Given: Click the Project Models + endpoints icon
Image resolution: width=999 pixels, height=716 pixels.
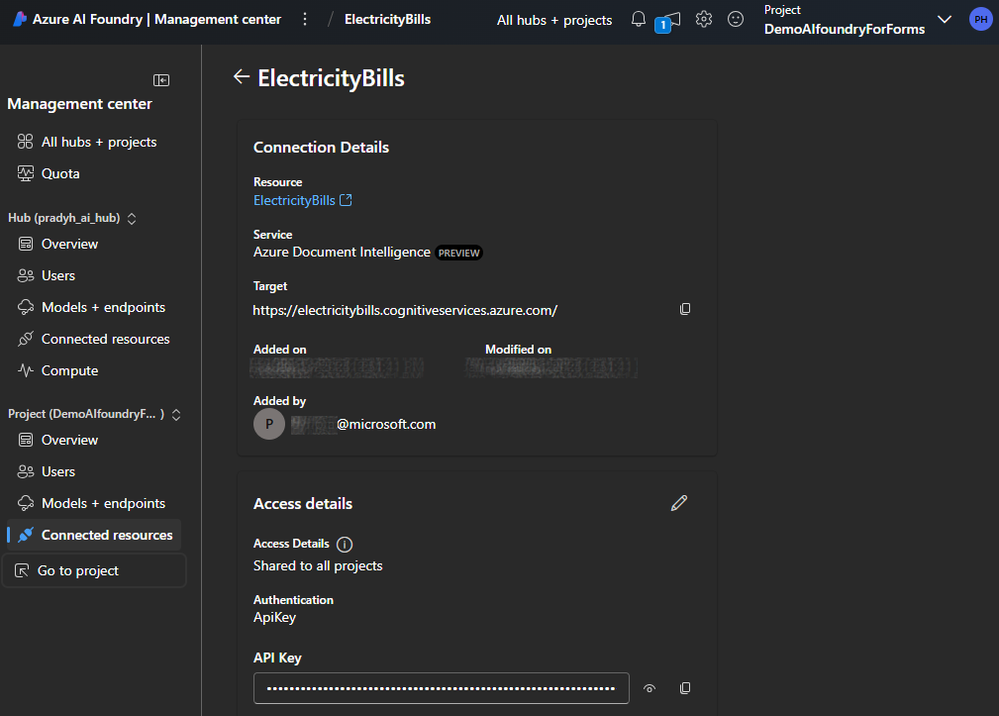Looking at the screenshot, I should pos(25,503).
